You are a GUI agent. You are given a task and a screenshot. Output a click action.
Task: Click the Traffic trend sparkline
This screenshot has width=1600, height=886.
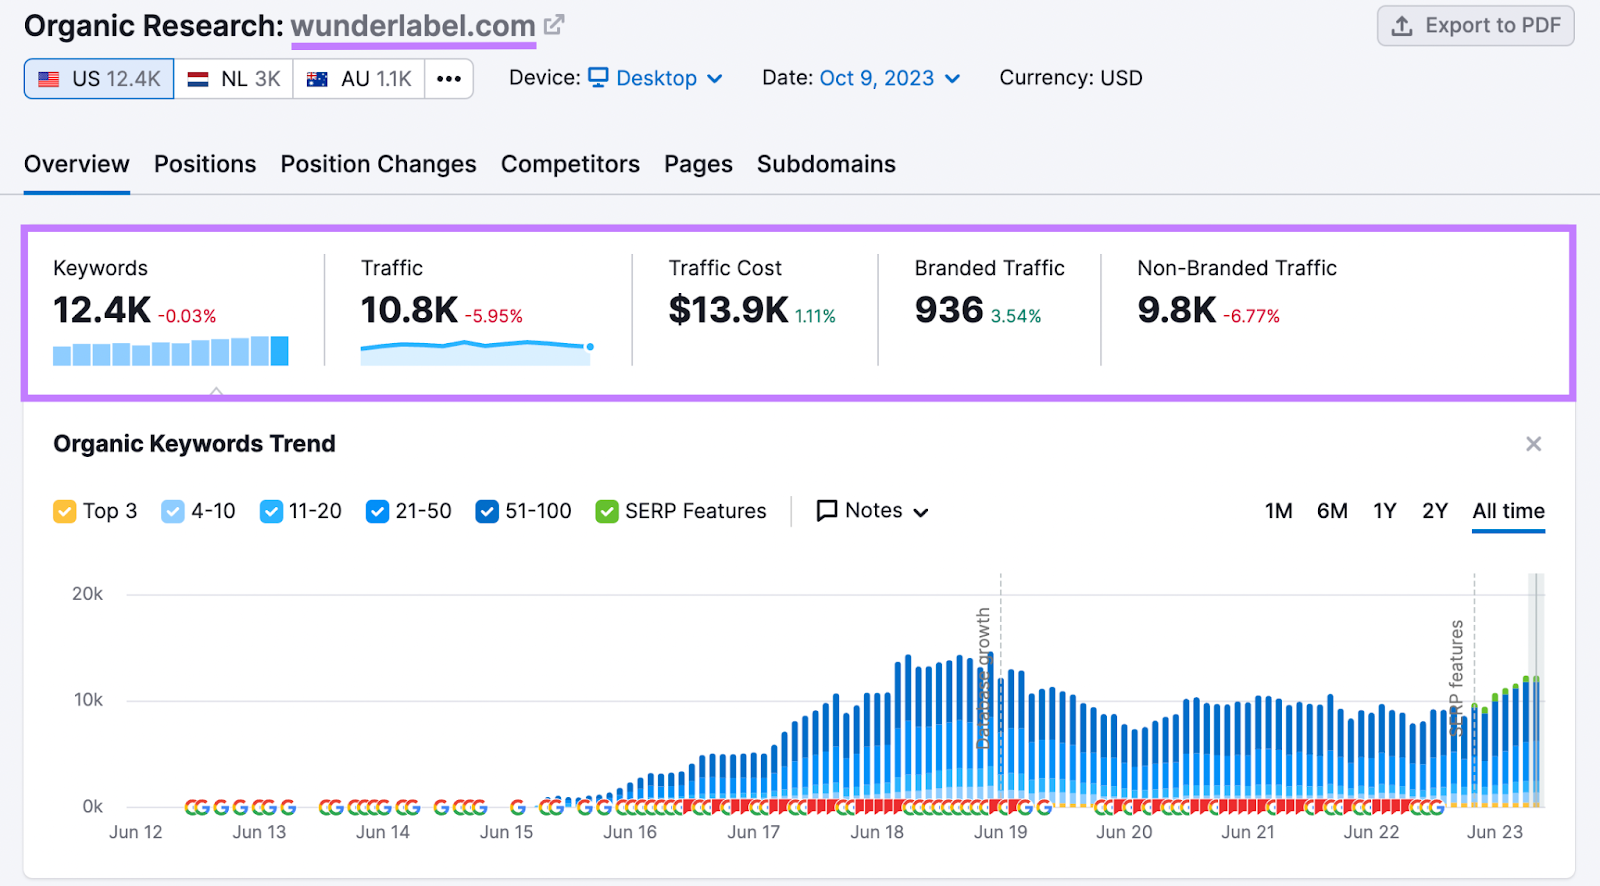(x=477, y=349)
